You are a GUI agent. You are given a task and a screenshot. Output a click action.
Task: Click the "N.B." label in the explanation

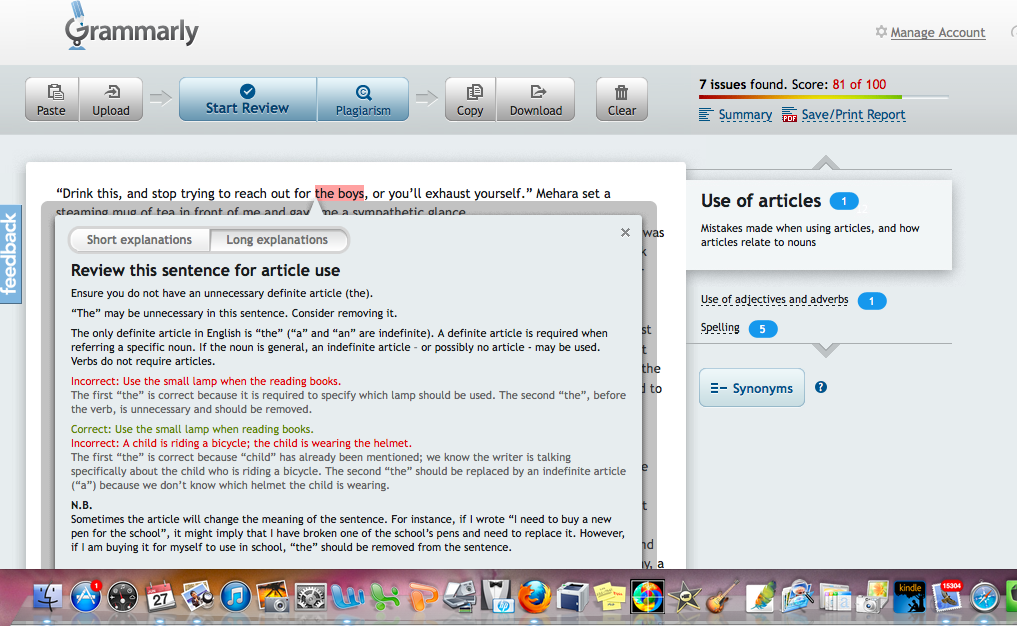click(x=82, y=505)
